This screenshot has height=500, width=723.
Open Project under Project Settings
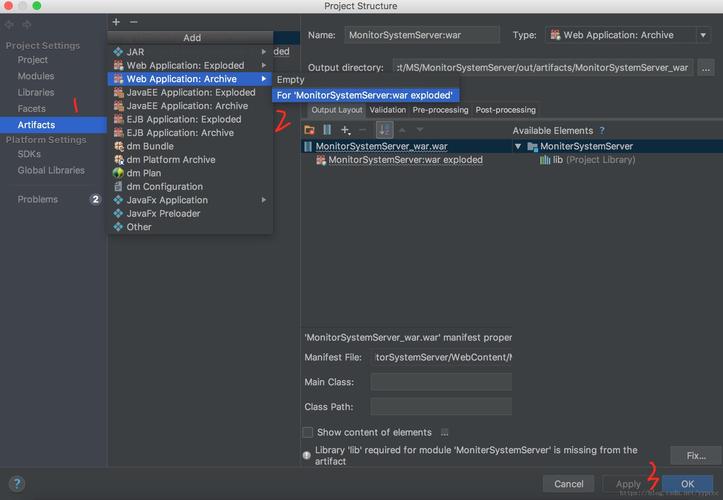click(32, 60)
